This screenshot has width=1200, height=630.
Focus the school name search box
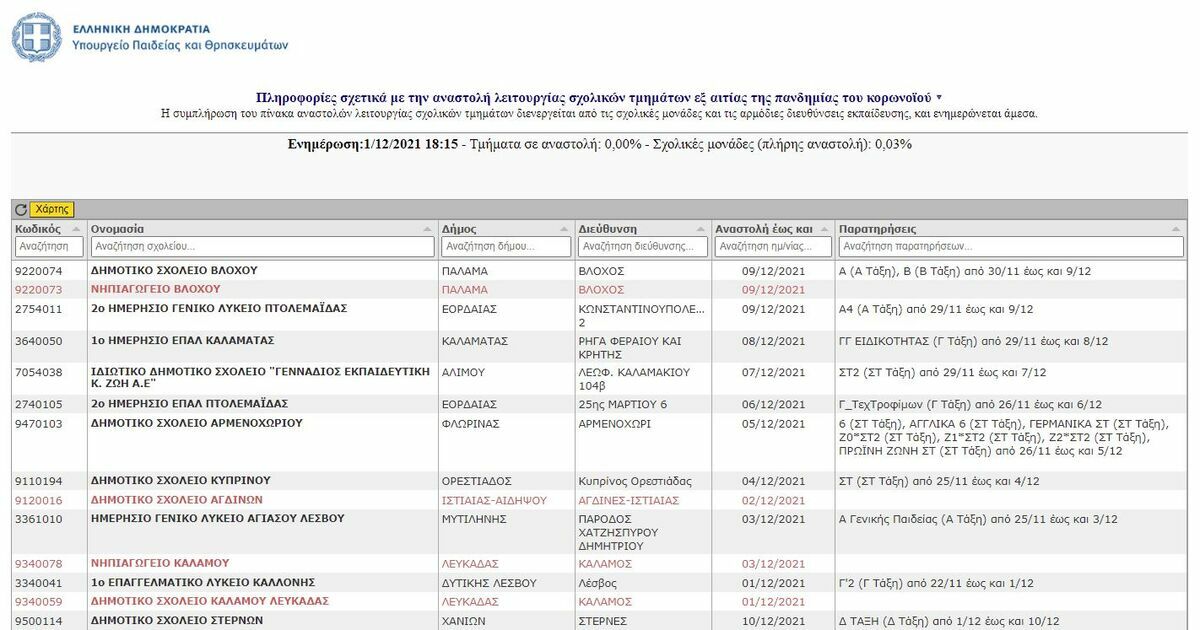[x=262, y=246]
